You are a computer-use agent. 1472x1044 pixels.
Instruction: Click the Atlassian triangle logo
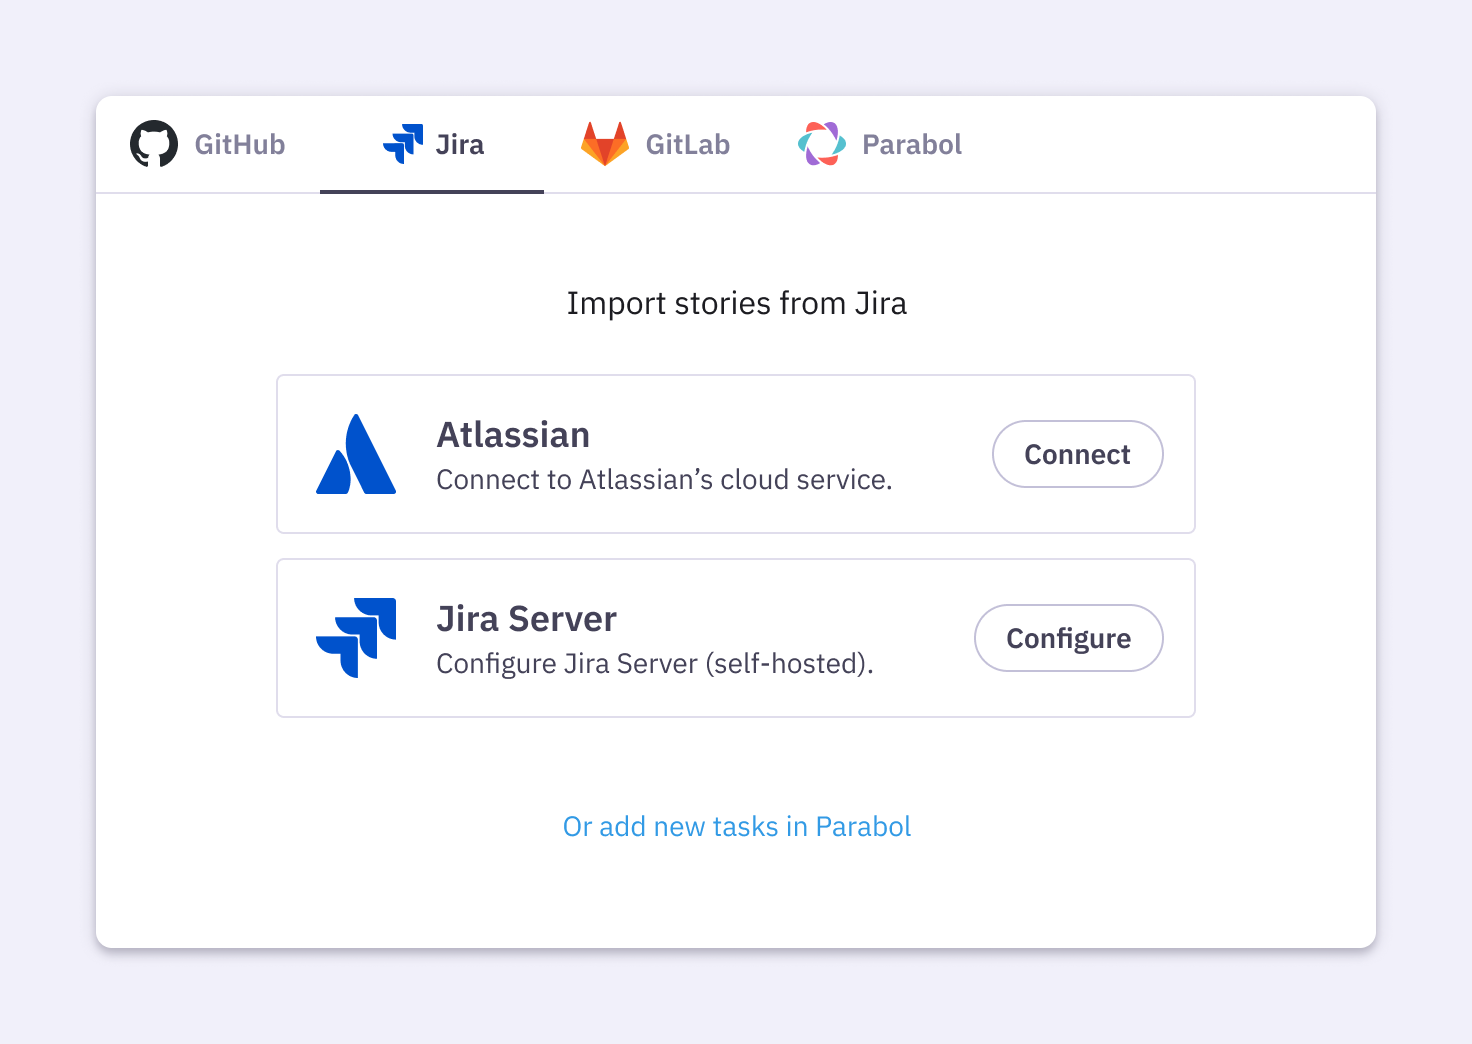[x=356, y=453]
